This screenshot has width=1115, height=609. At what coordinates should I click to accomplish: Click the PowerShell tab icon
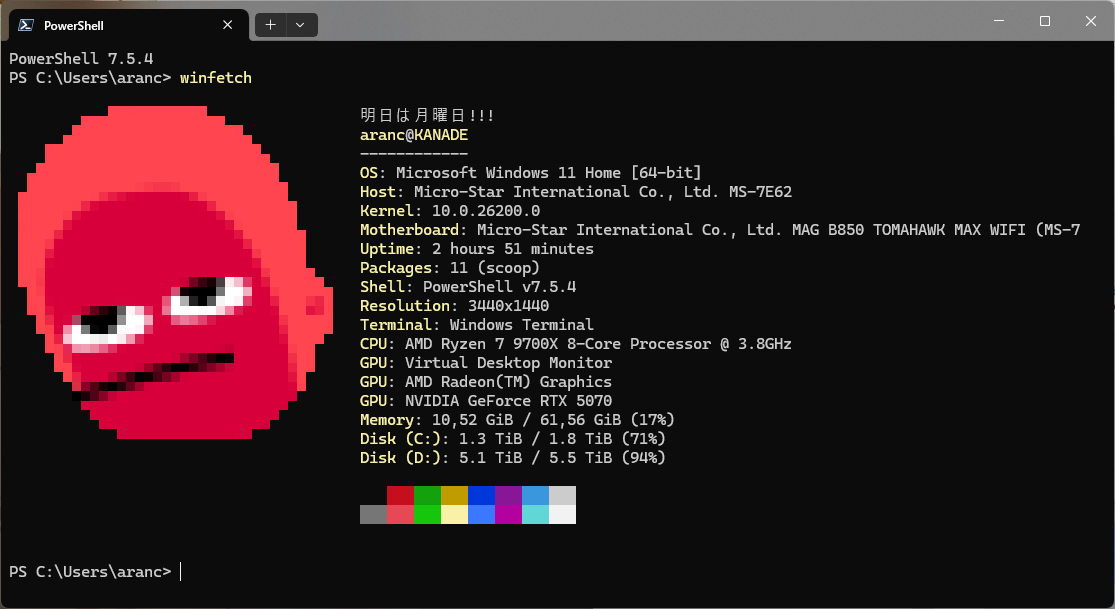(26, 25)
